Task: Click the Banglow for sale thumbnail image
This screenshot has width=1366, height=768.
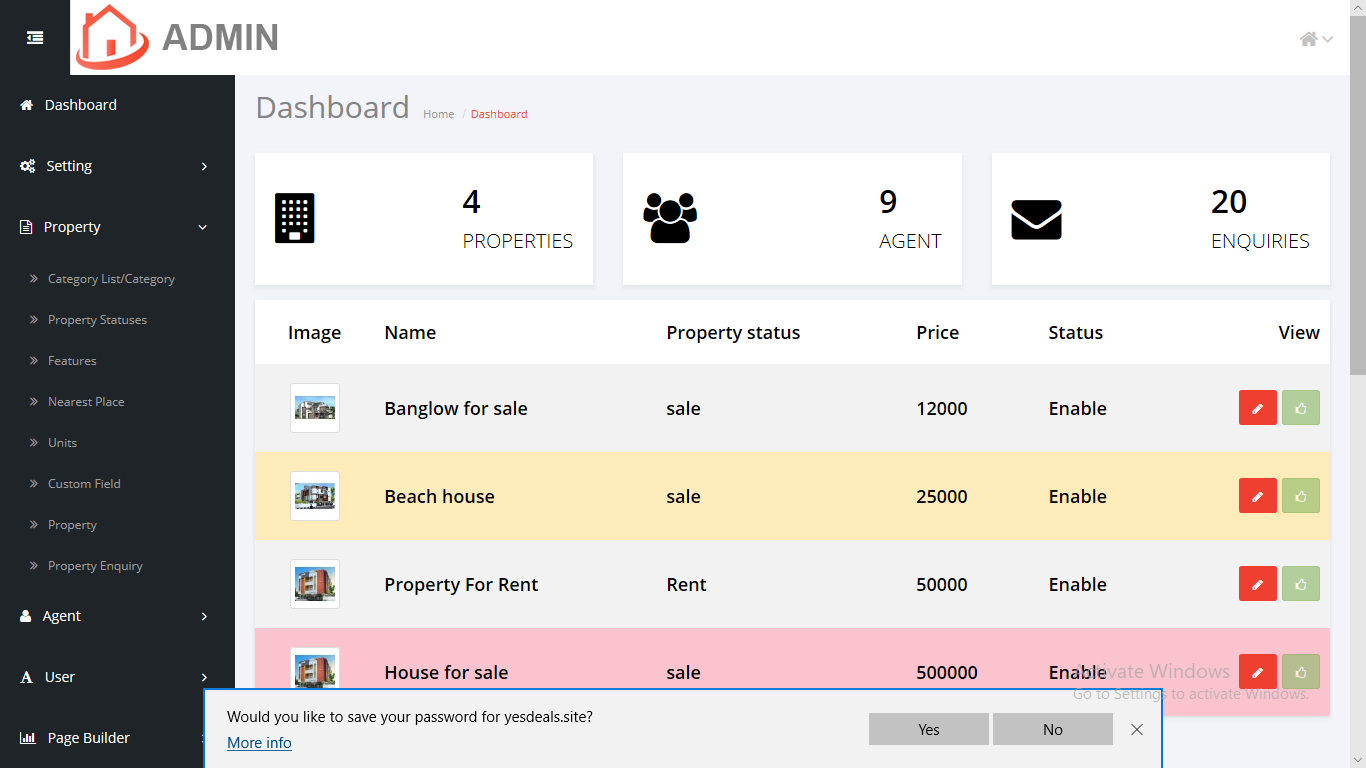Action: [315, 408]
